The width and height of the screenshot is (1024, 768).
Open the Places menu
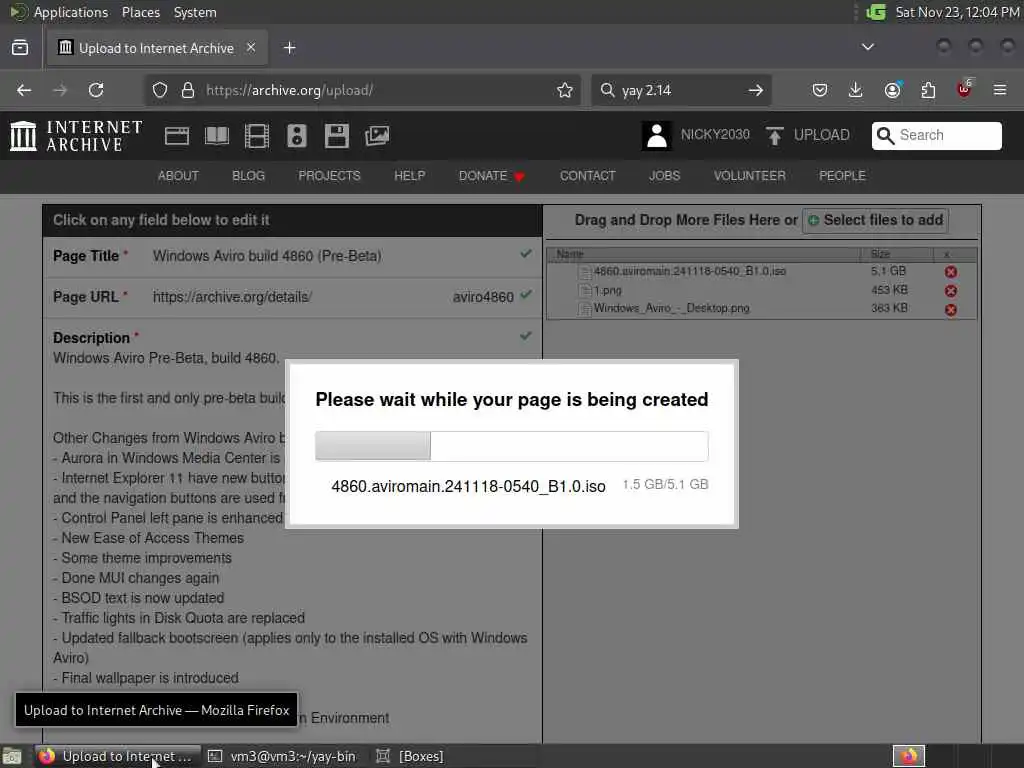[141, 12]
